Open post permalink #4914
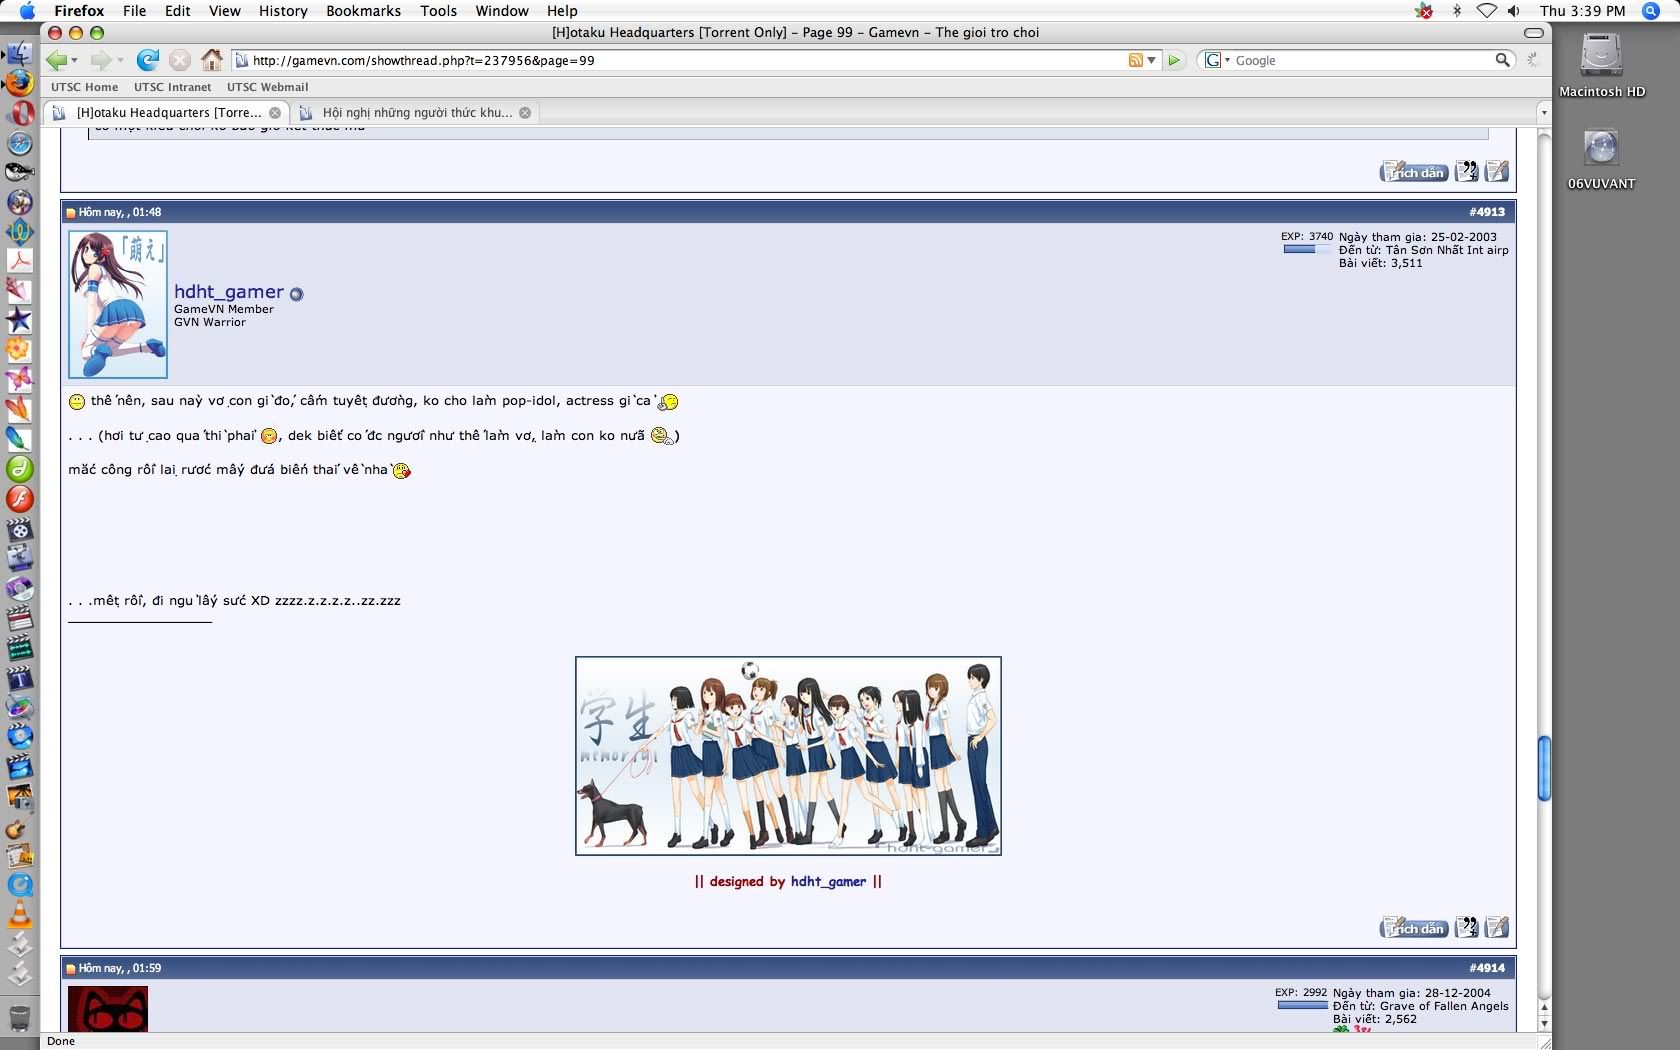The image size is (1680, 1050). [x=1487, y=968]
